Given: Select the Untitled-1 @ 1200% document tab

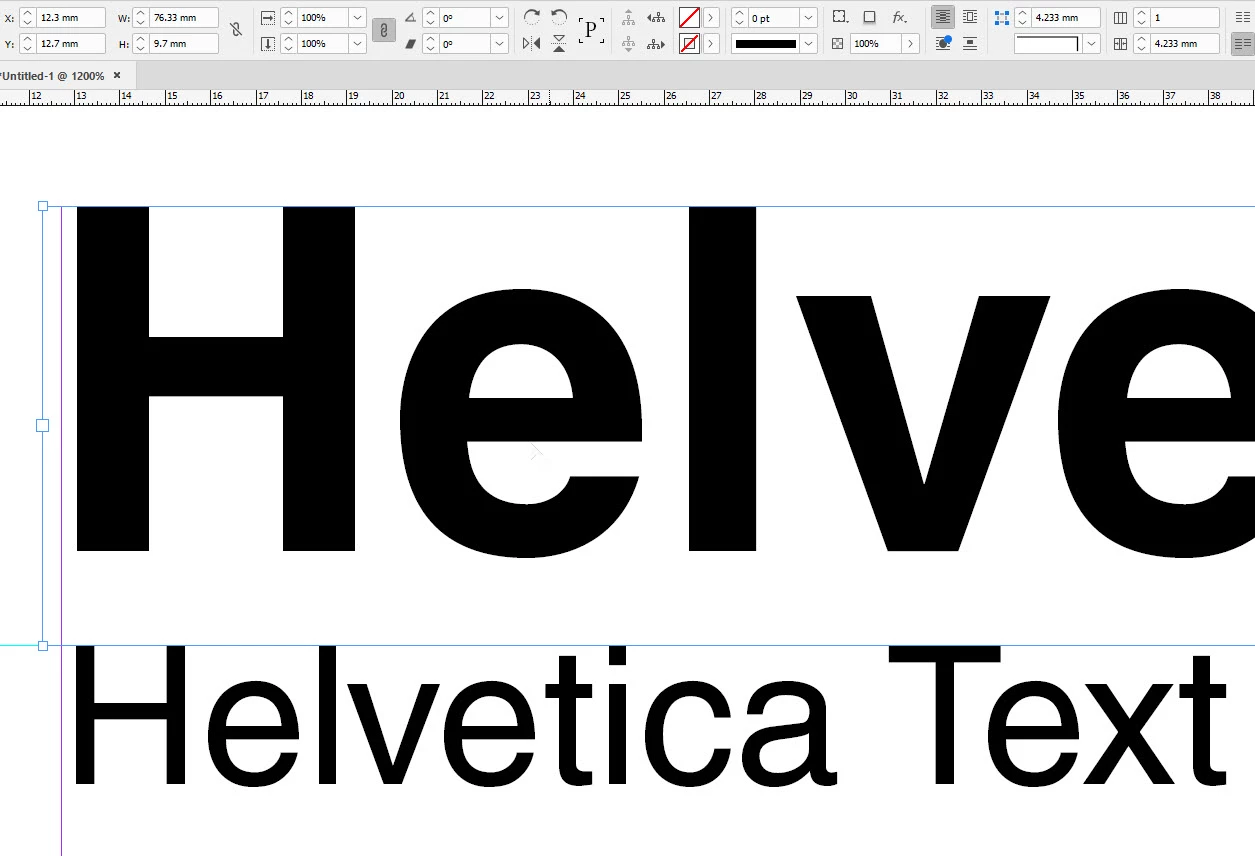Looking at the screenshot, I should pos(54,75).
